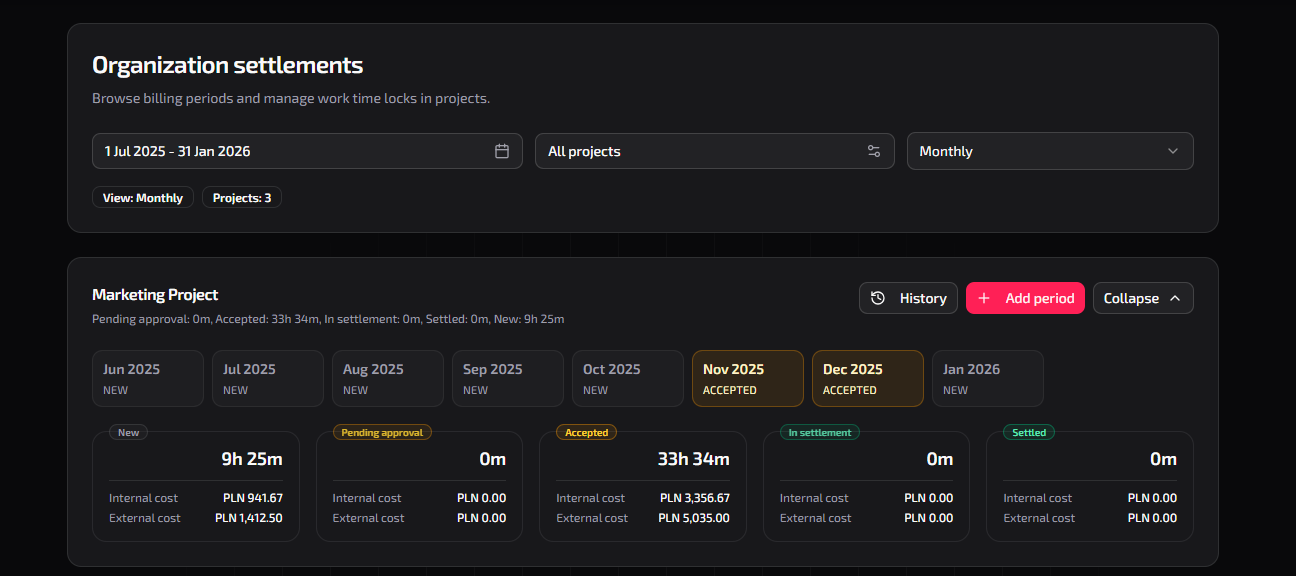Image resolution: width=1296 pixels, height=576 pixels.
Task: Click the date range input field
Action: [x=296, y=151]
